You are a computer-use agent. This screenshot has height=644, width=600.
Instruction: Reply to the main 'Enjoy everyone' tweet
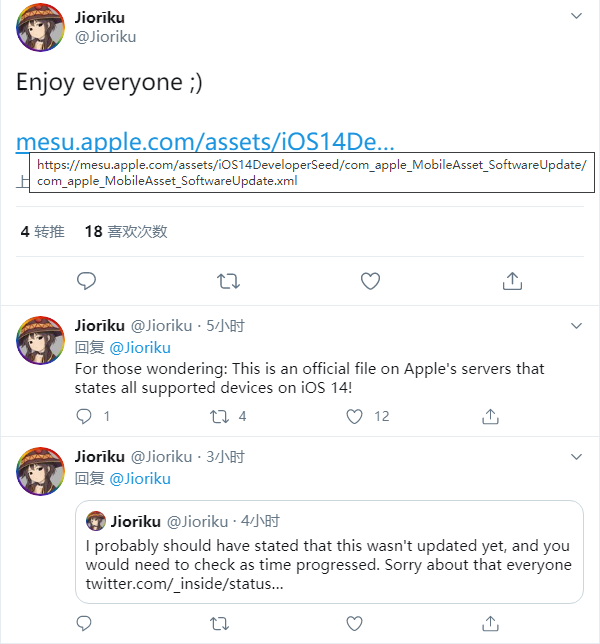[87, 281]
